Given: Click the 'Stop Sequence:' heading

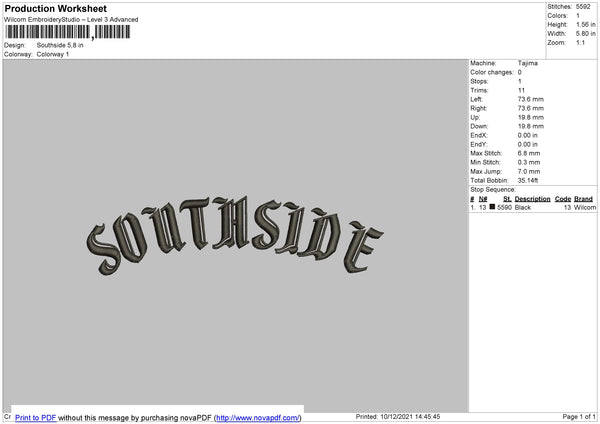Looking at the screenshot, I should click(x=493, y=190).
